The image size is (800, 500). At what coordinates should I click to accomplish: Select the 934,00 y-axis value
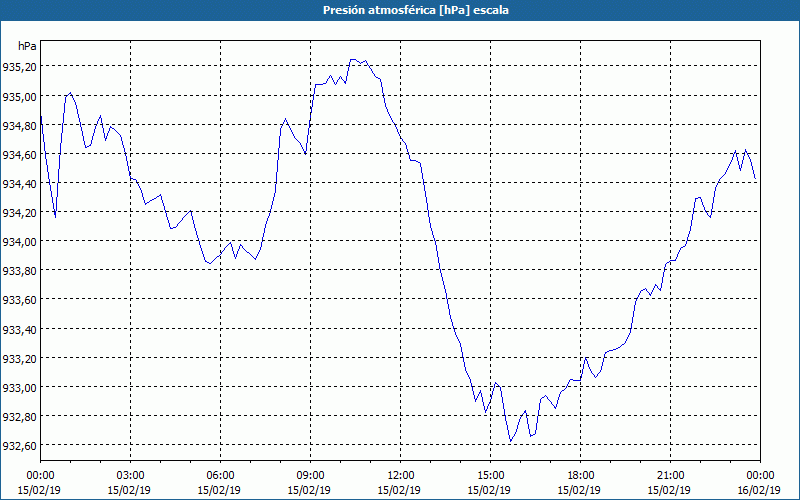click(x=19, y=242)
